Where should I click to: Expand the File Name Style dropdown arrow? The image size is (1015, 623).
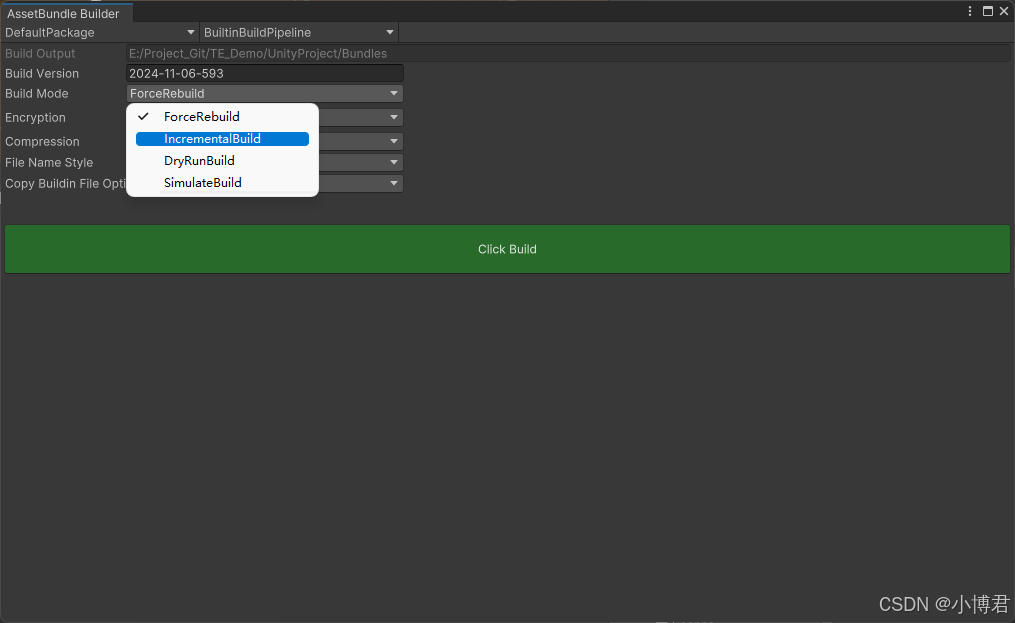[x=394, y=163]
